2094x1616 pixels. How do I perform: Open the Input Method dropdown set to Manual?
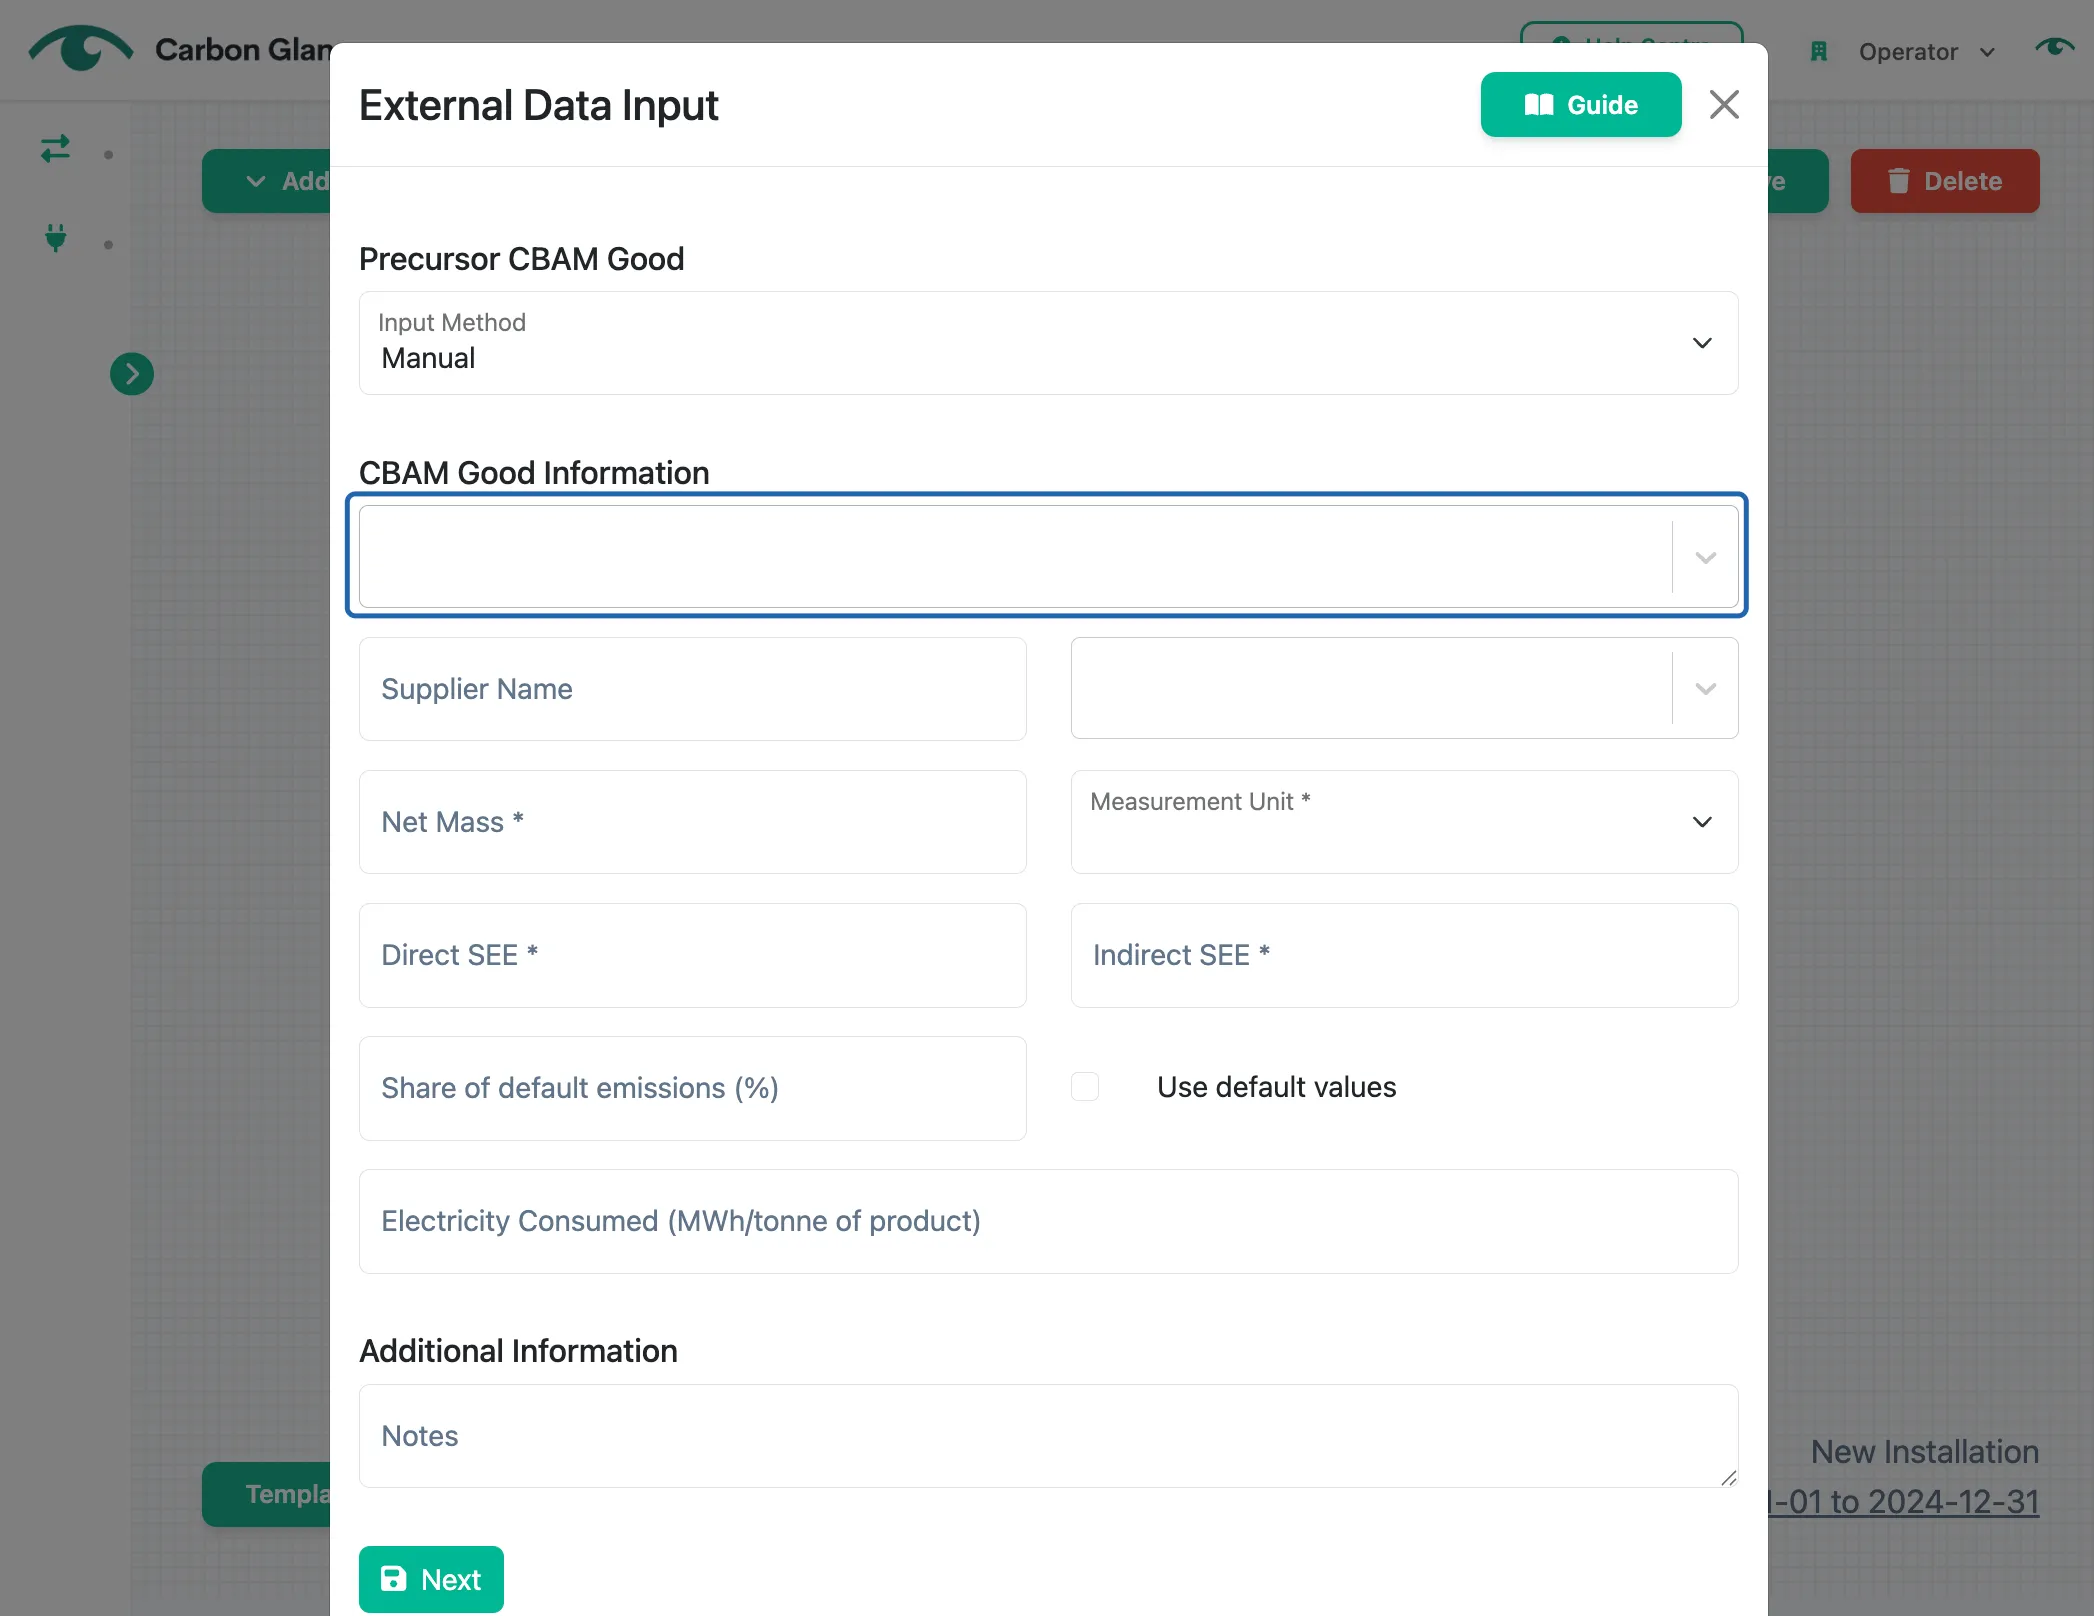coord(1048,343)
